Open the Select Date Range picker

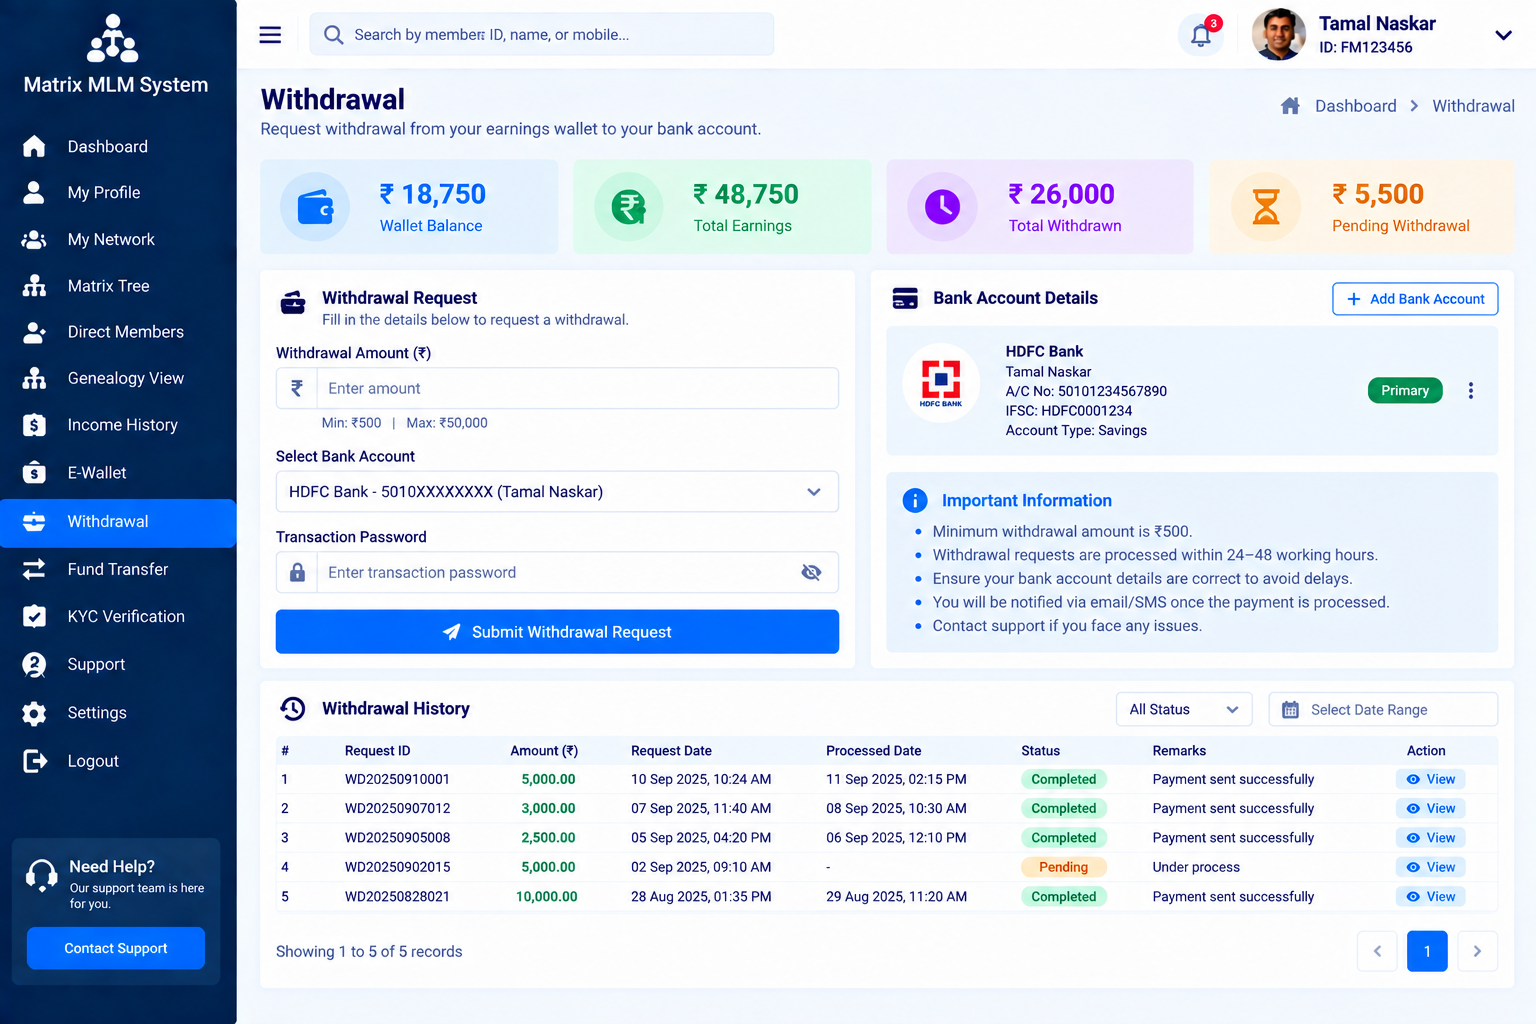point(1383,709)
